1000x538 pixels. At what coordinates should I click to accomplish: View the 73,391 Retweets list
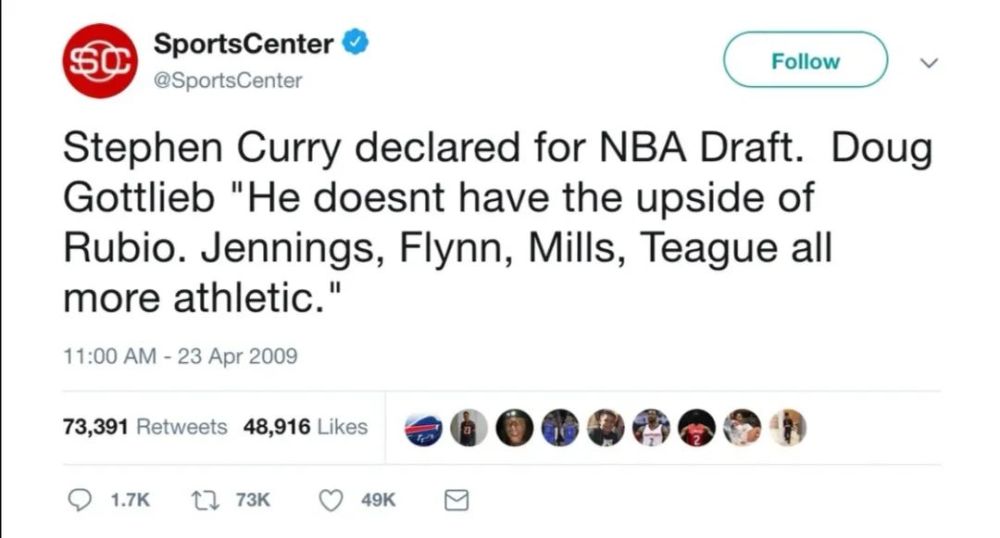tap(145, 427)
